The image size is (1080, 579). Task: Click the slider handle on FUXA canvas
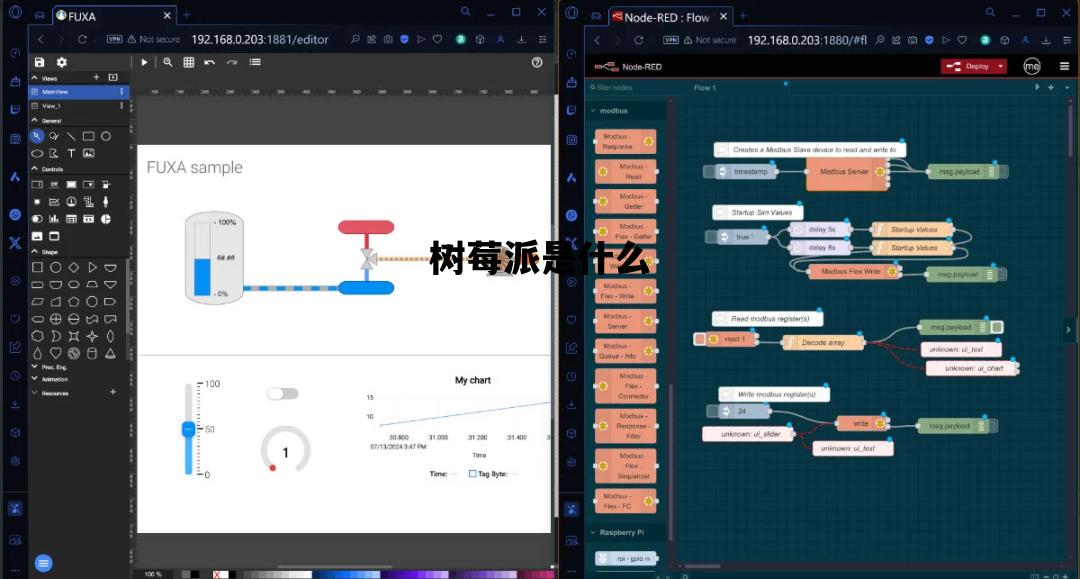click(188, 430)
